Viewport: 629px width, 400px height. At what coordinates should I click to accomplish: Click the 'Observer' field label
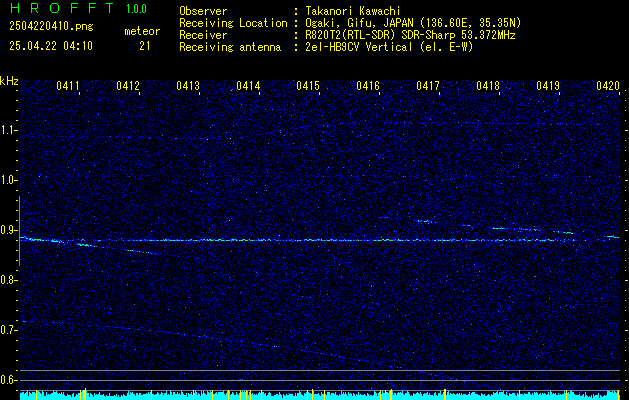tap(203, 11)
